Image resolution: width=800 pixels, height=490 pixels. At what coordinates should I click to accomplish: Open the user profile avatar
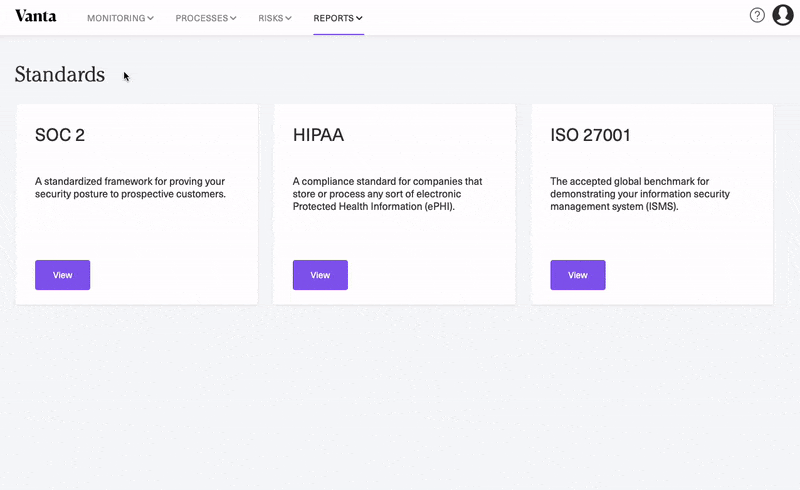coord(782,16)
